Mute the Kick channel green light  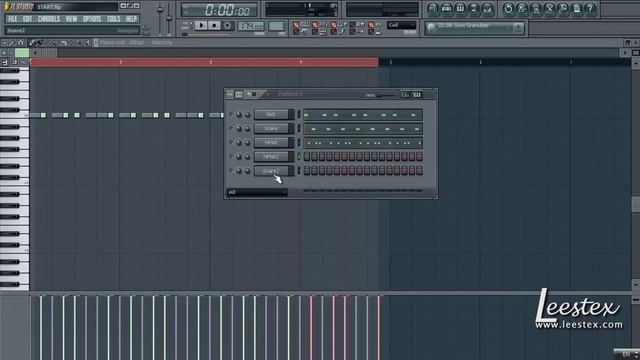(x=231, y=115)
